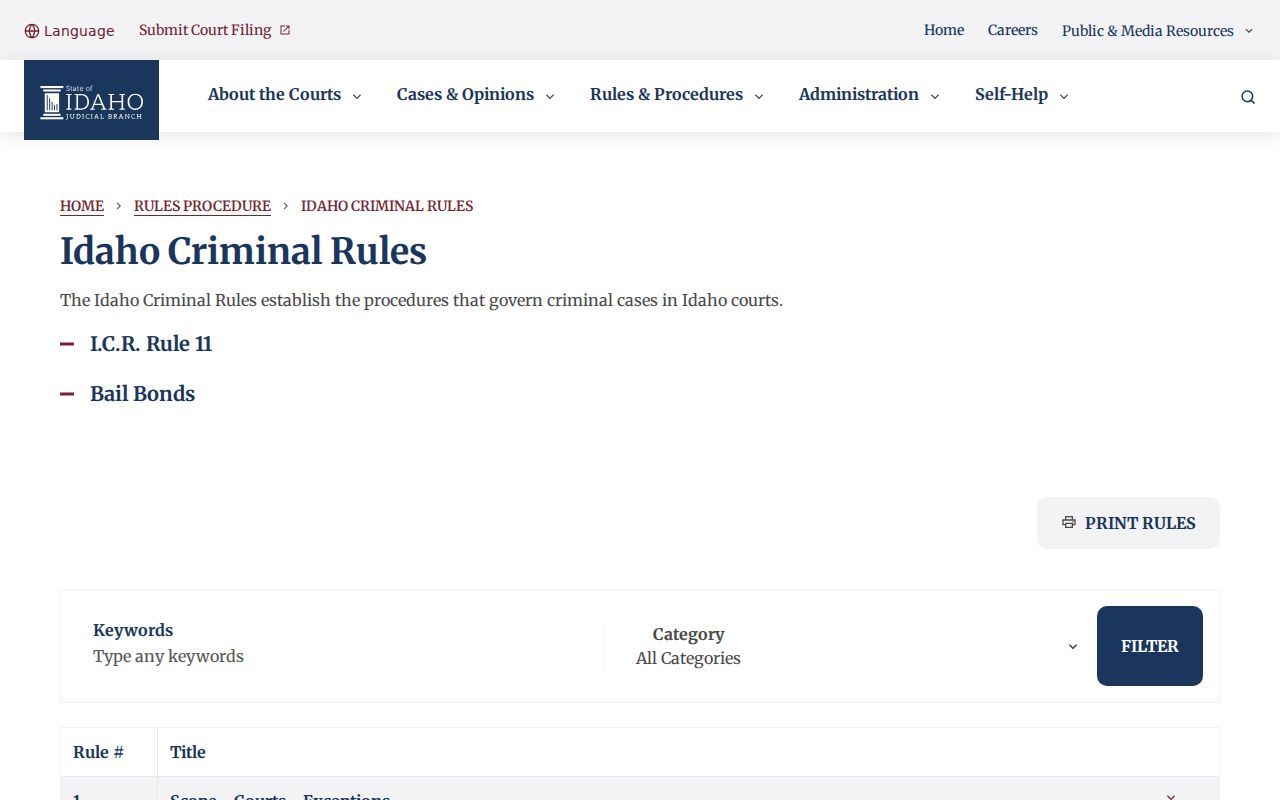Click the printer icon on Print Rules
This screenshot has width=1280, height=800.
[x=1069, y=523]
